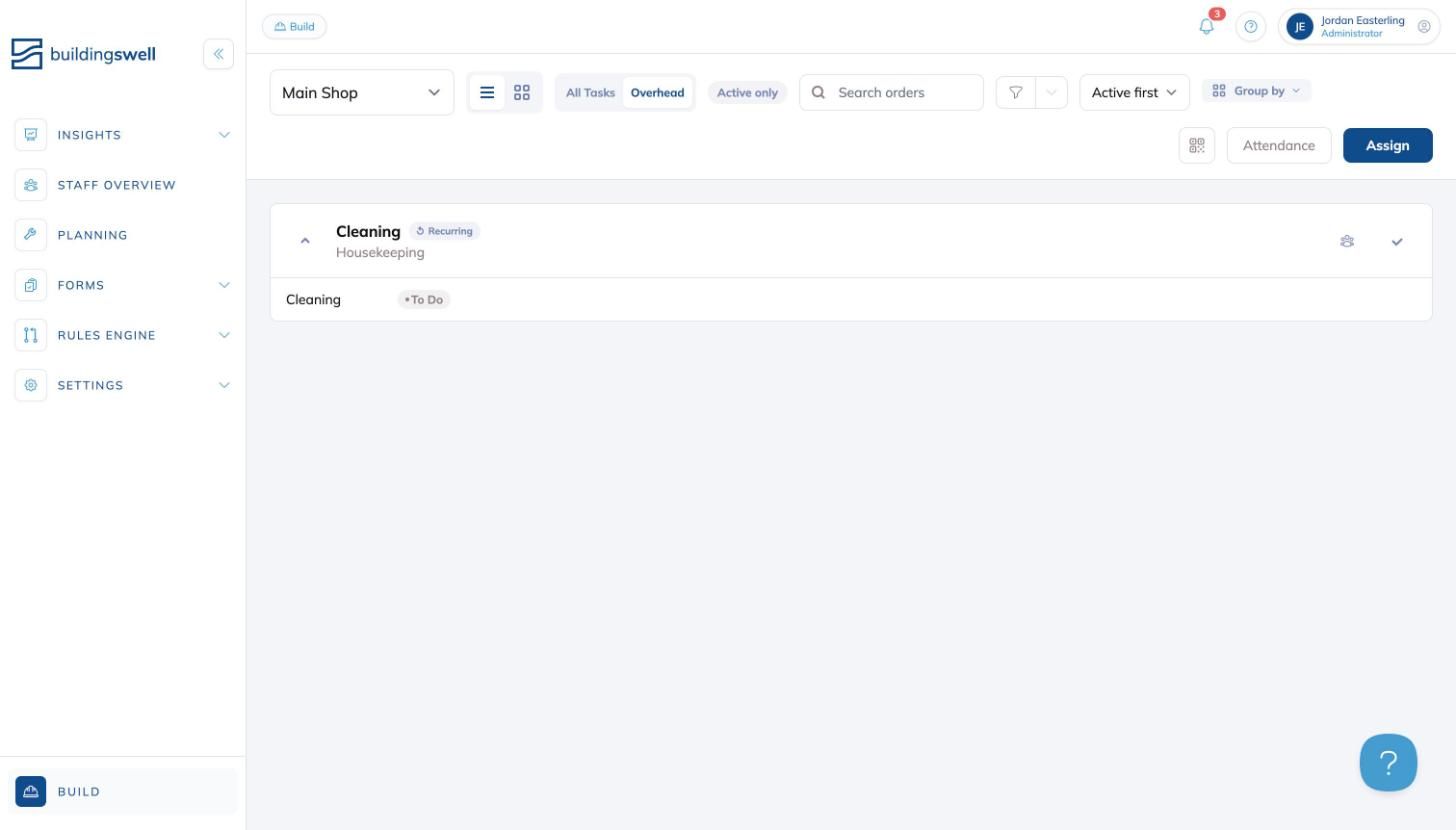Click the To Do status badge
The height and width of the screenshot is (830, 1456).
tap(424, 299)
